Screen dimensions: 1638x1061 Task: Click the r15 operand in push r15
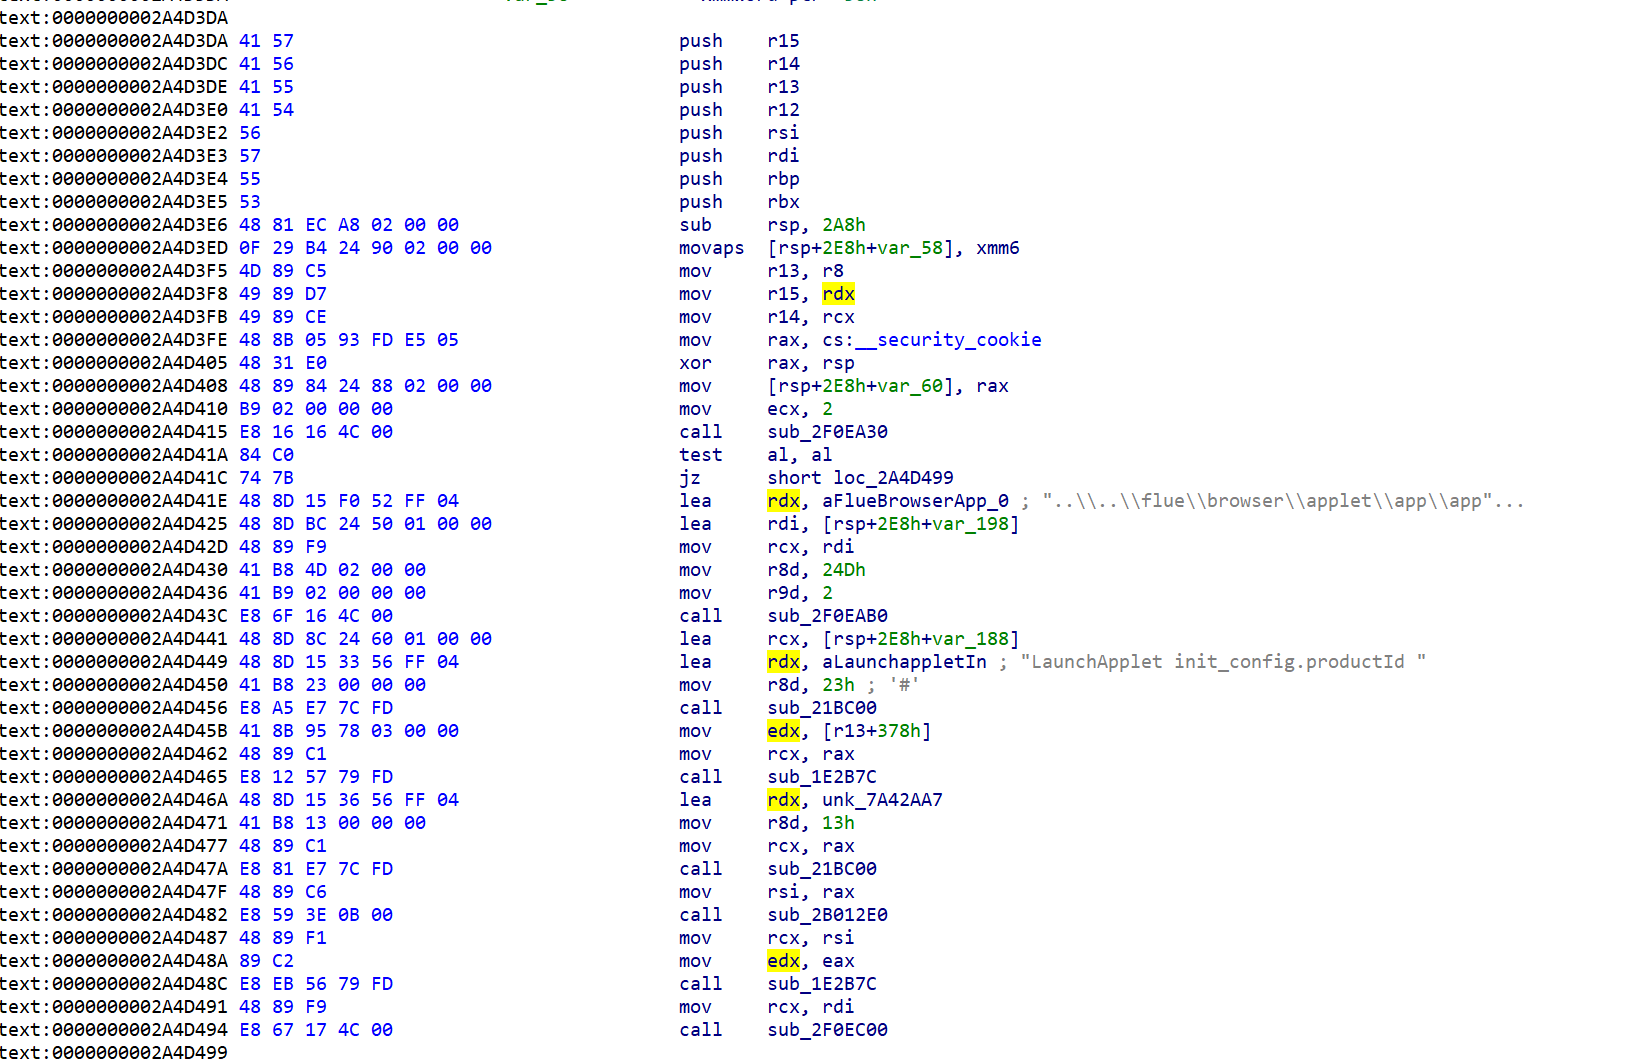click(x=783, y=41)
